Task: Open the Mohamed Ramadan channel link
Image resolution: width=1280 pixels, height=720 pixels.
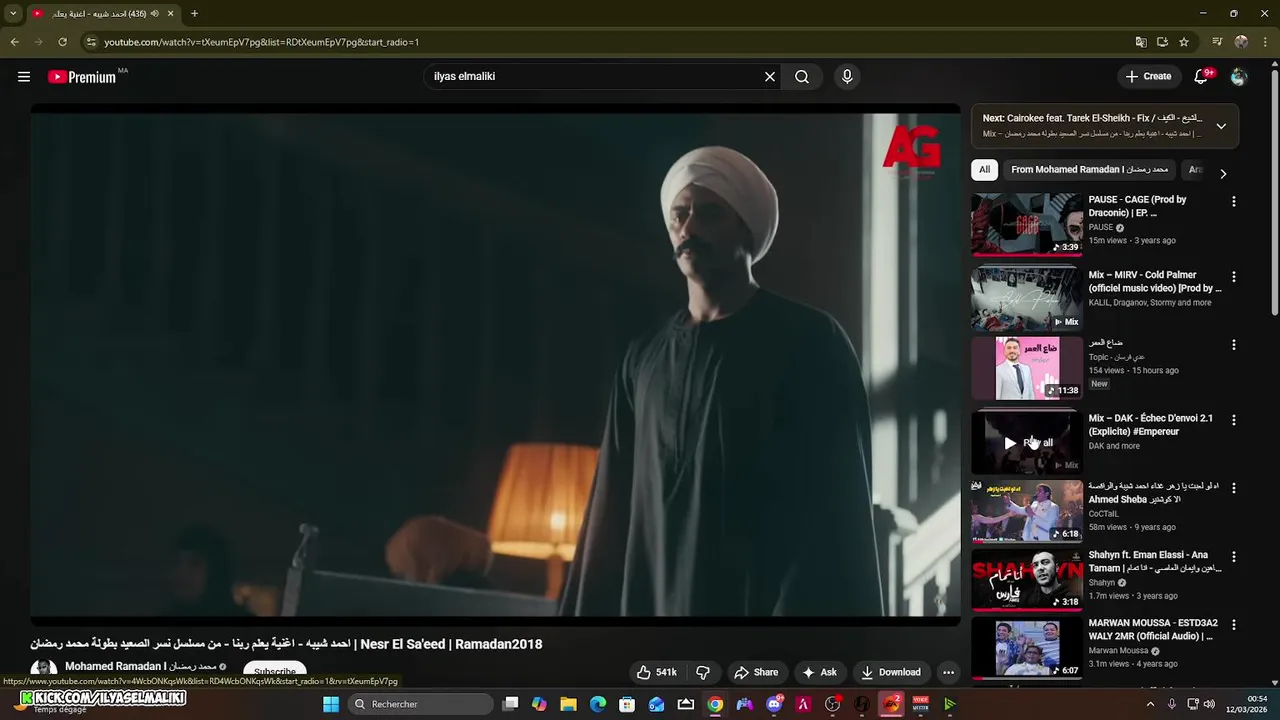Action: pyautogui.click(x=141, y=666)
